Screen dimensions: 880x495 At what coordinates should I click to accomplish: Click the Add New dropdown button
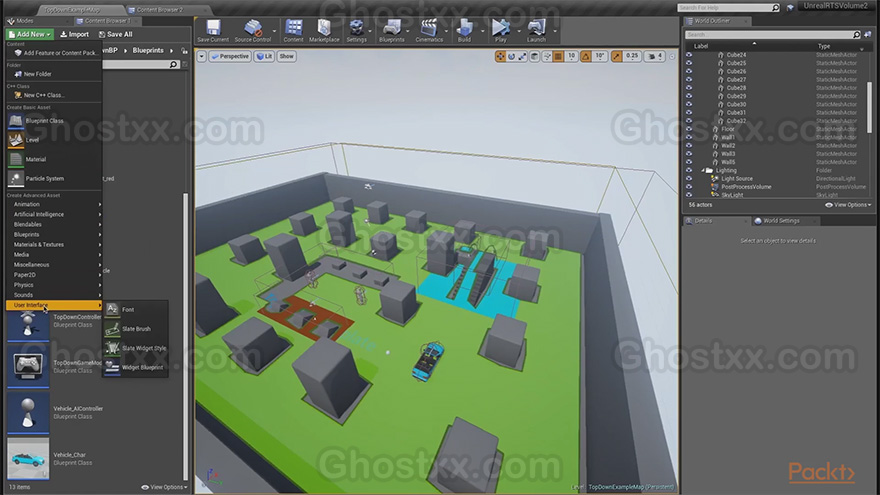[x=30, y=34]
